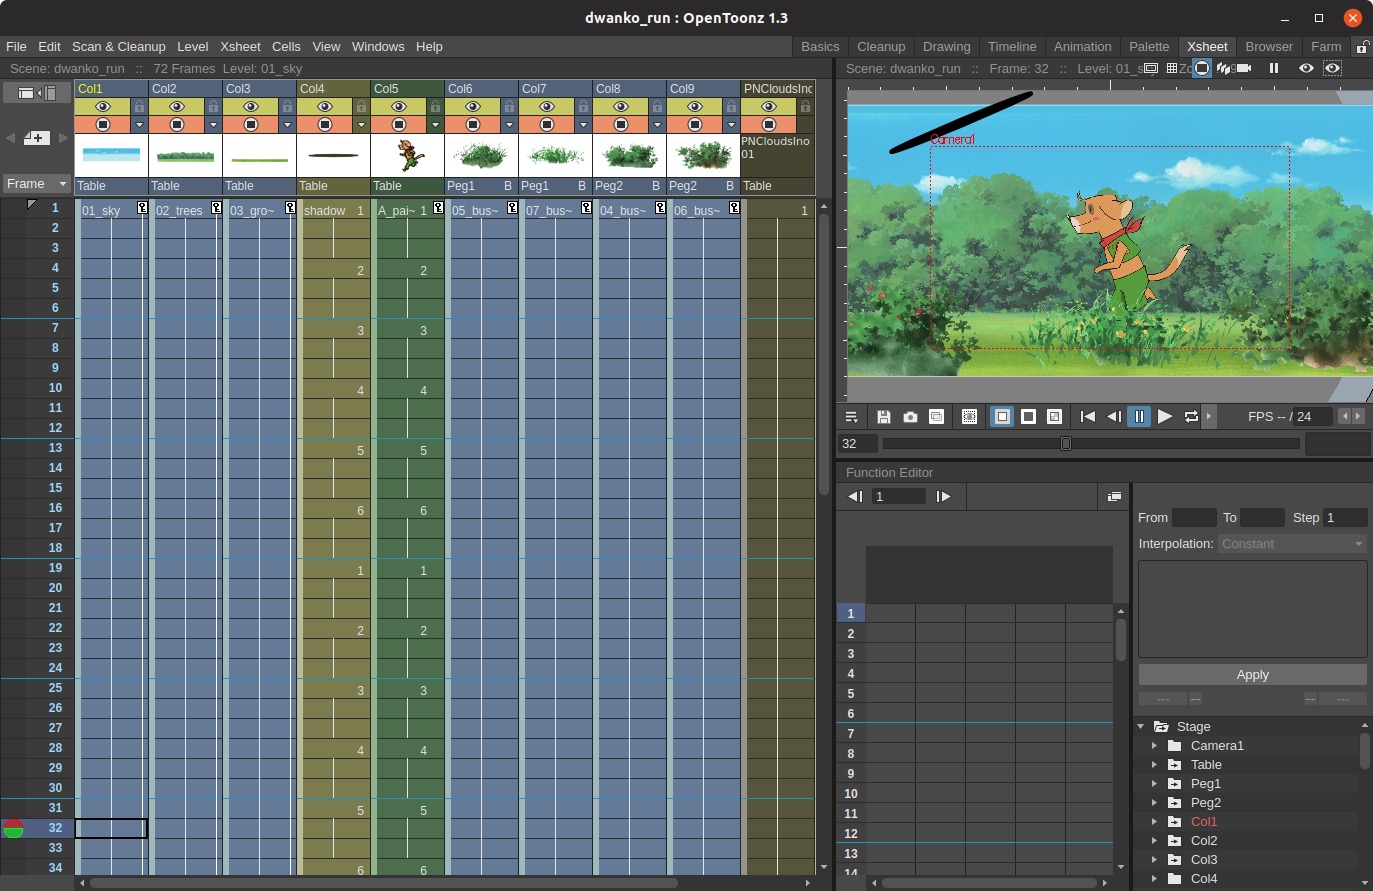Image resolution: width=1373 pixels, height=891 pixels.
Task: Select the checkered background icon
Action: pyautogui.click(x=1054, y=417)
